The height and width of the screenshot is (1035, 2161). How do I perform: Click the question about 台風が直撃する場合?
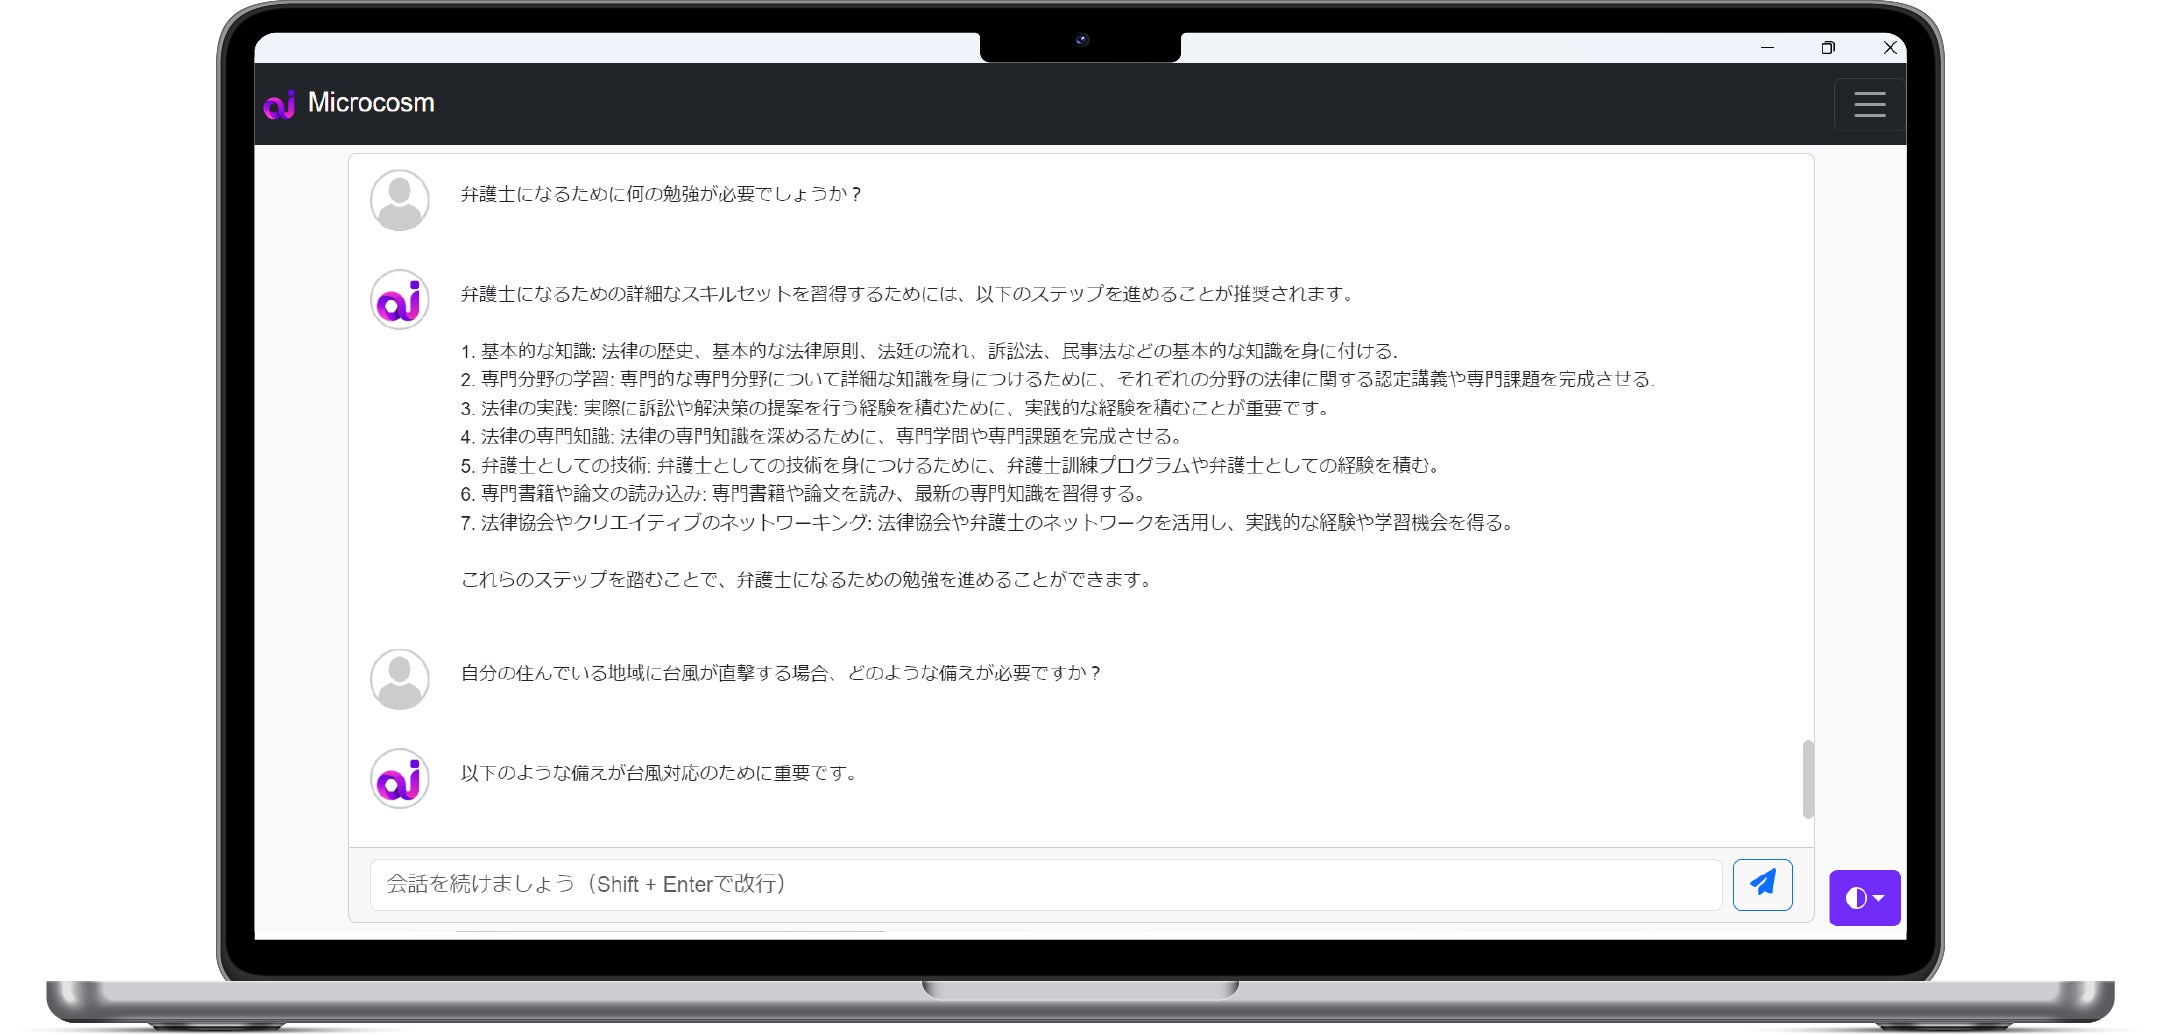tap(781, 673)
